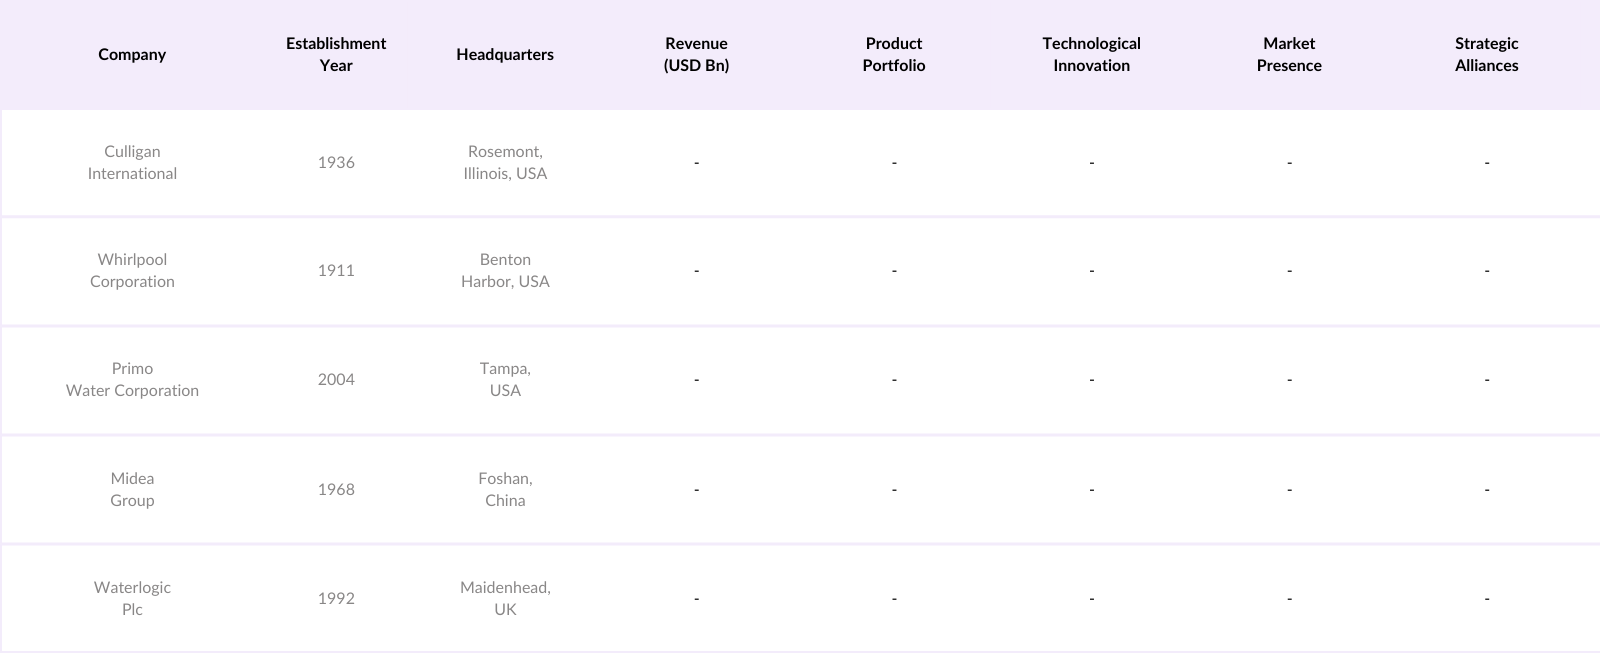Select the Maidenhead, UK headquarters cell
The height and width of the screenshot is (653, 1600).
click(x=505, y=598)
